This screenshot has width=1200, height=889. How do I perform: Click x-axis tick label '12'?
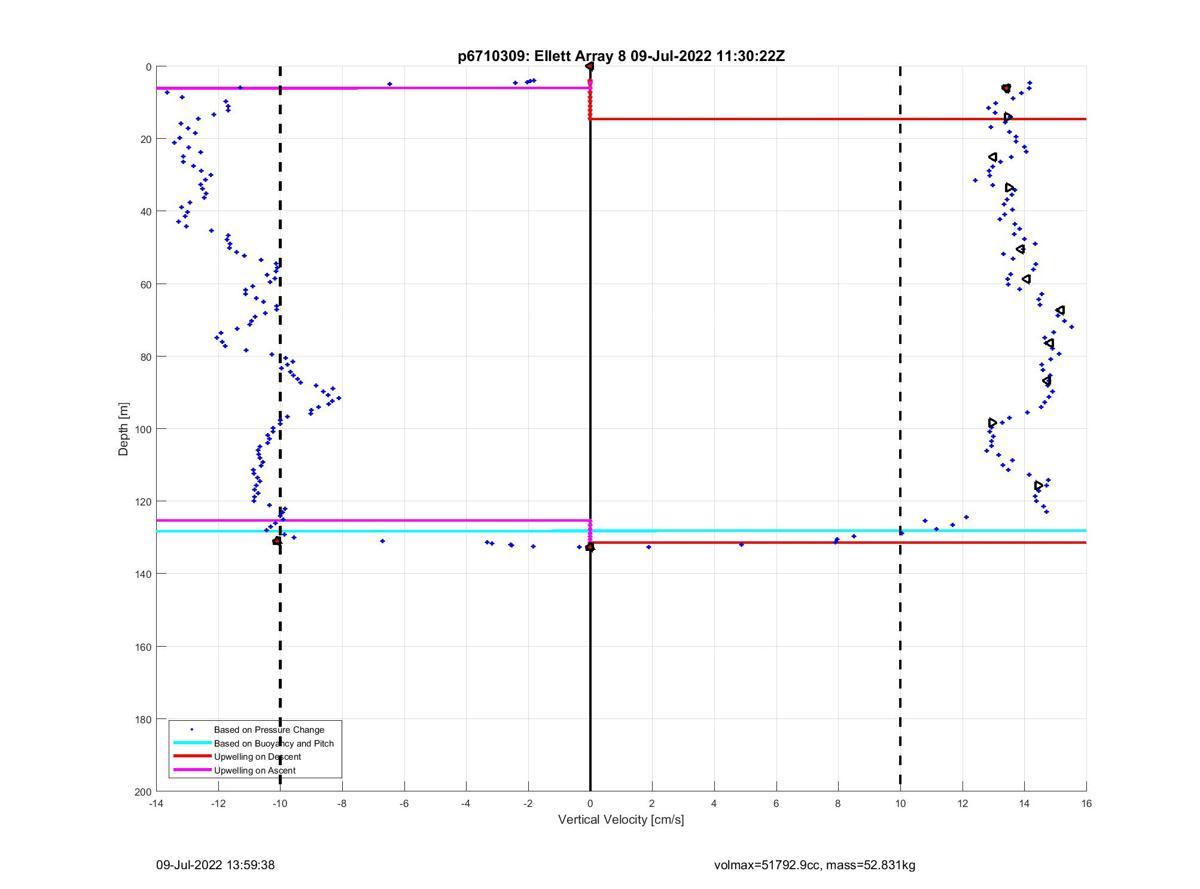(x=962, y=803)
